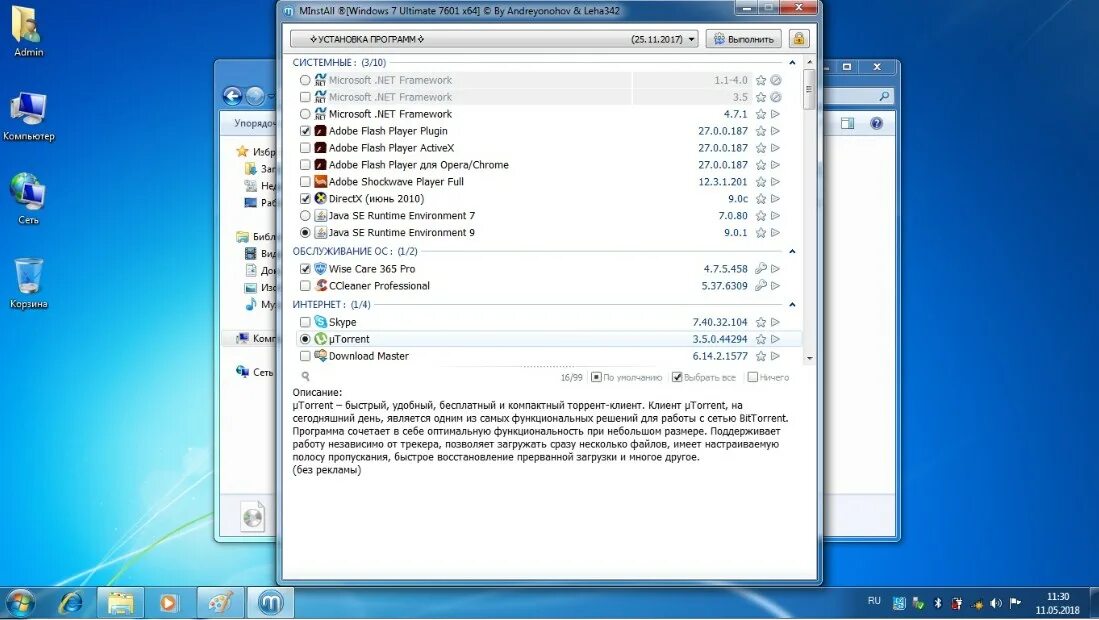Image resolution: width=1099 pixels, height=620 pixels.
Task: Click the scroll up arrow of program list
Action: click(809, 63)
